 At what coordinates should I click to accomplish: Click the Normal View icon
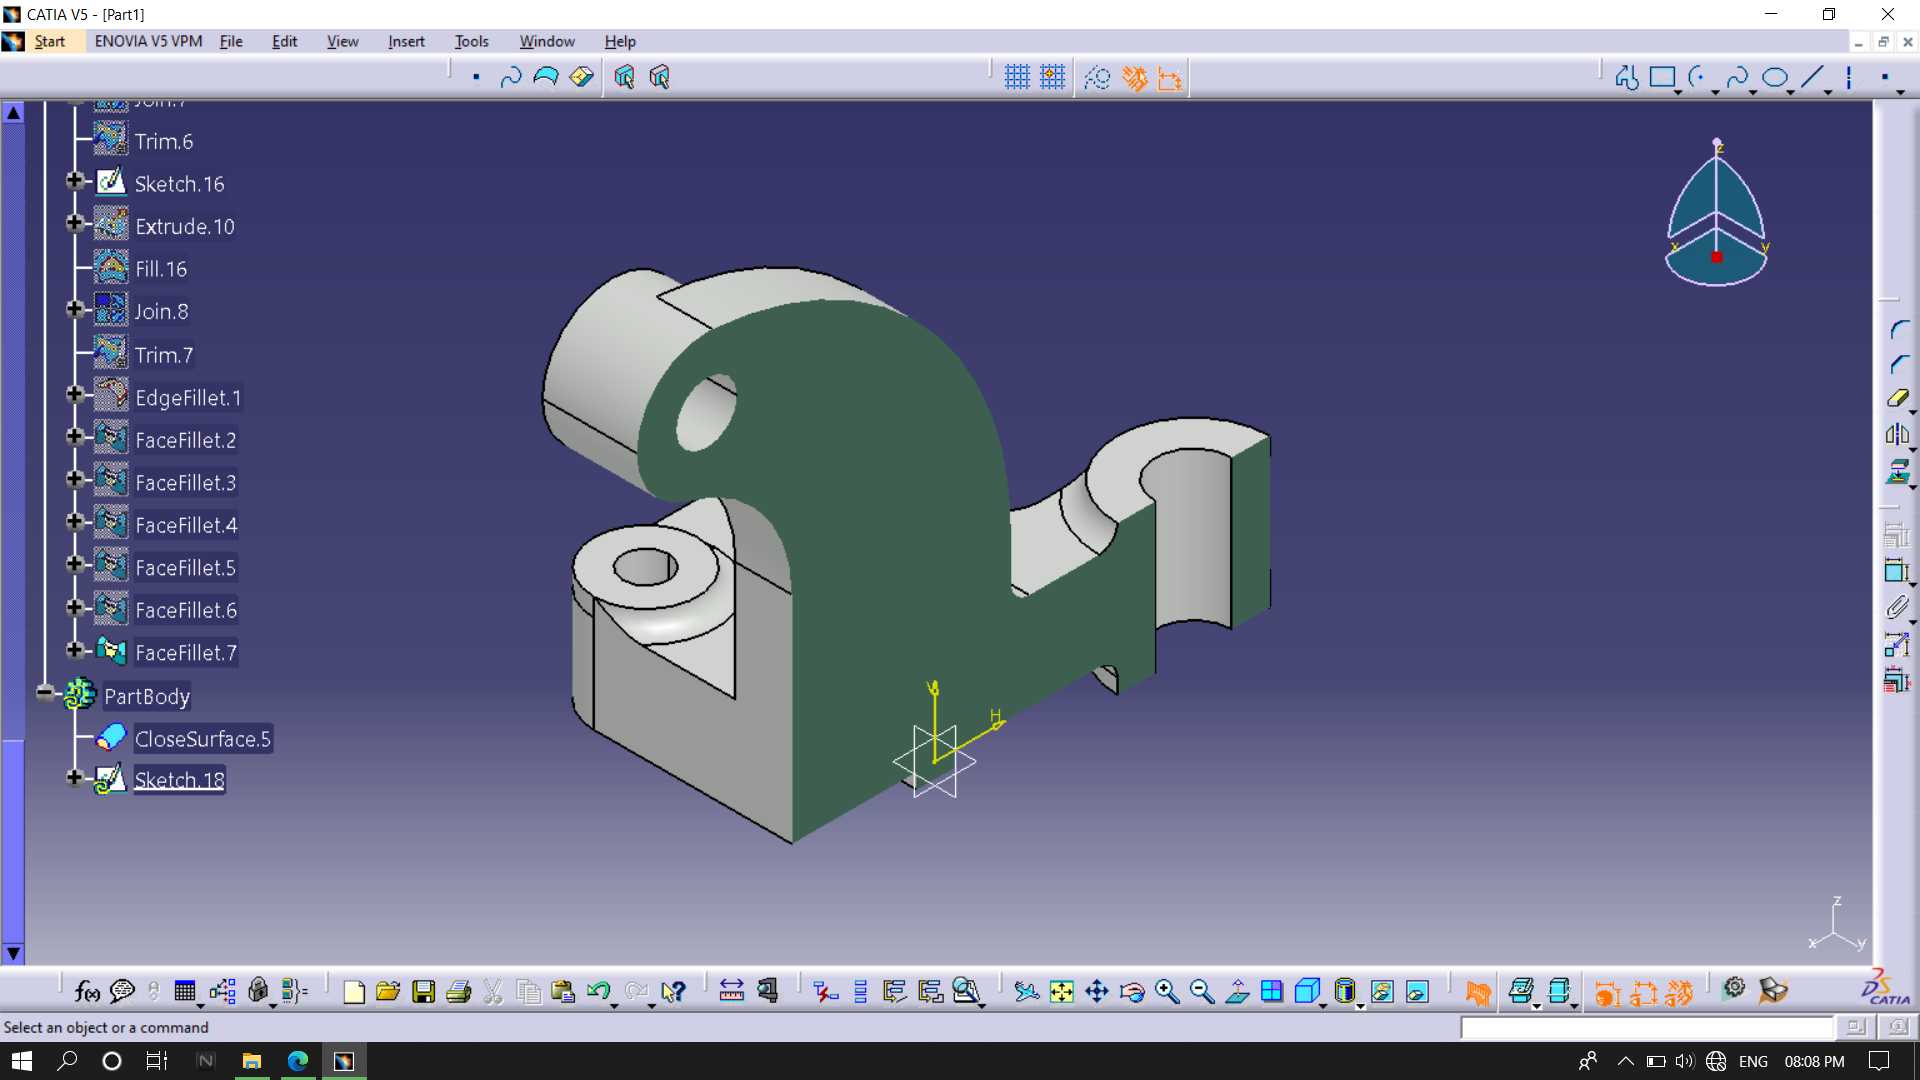pyautogui.click(x=1236, y=991)
